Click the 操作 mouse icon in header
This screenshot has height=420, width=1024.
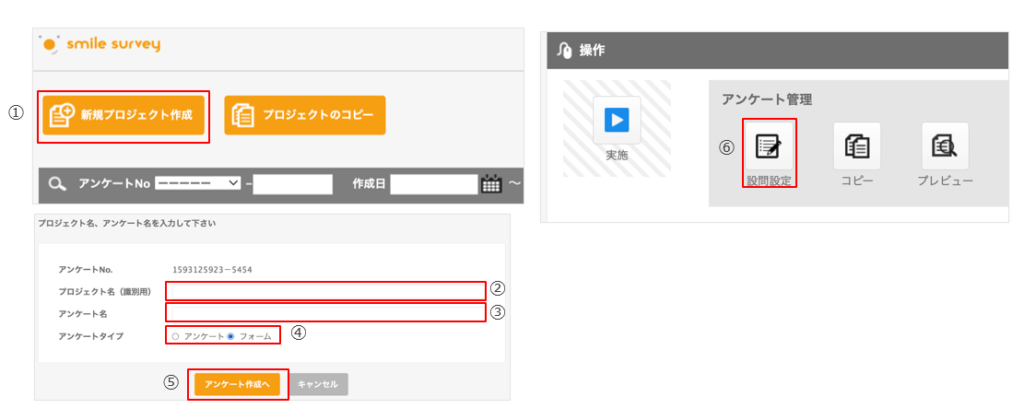[564, 51]
